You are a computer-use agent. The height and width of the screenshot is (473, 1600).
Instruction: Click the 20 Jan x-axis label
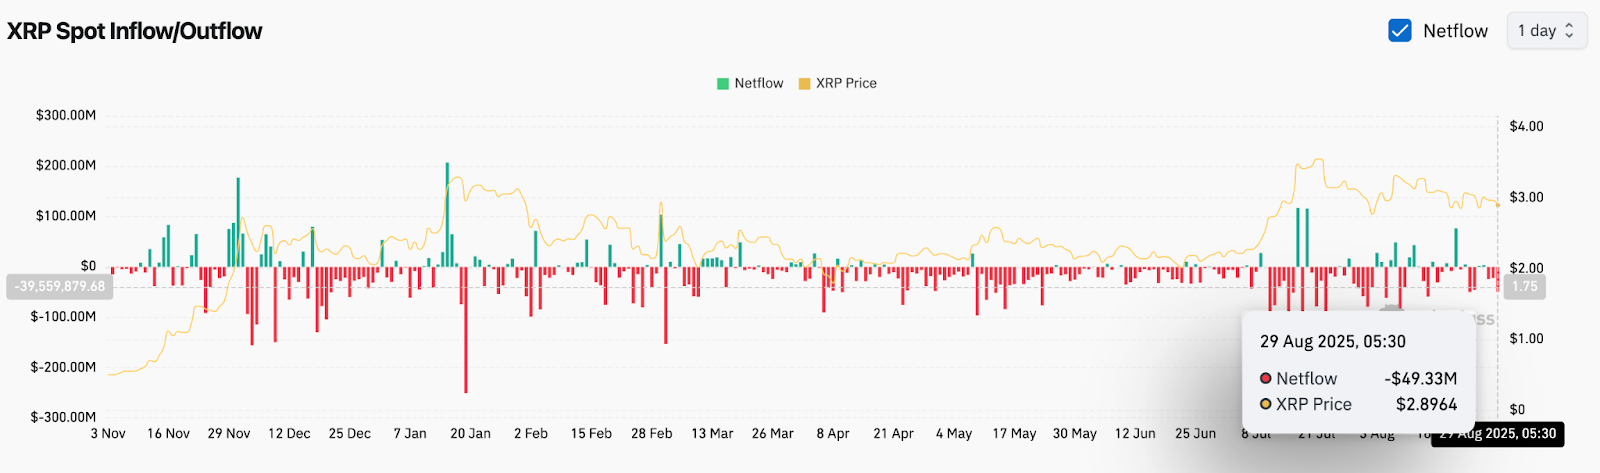tap(470, 434)
